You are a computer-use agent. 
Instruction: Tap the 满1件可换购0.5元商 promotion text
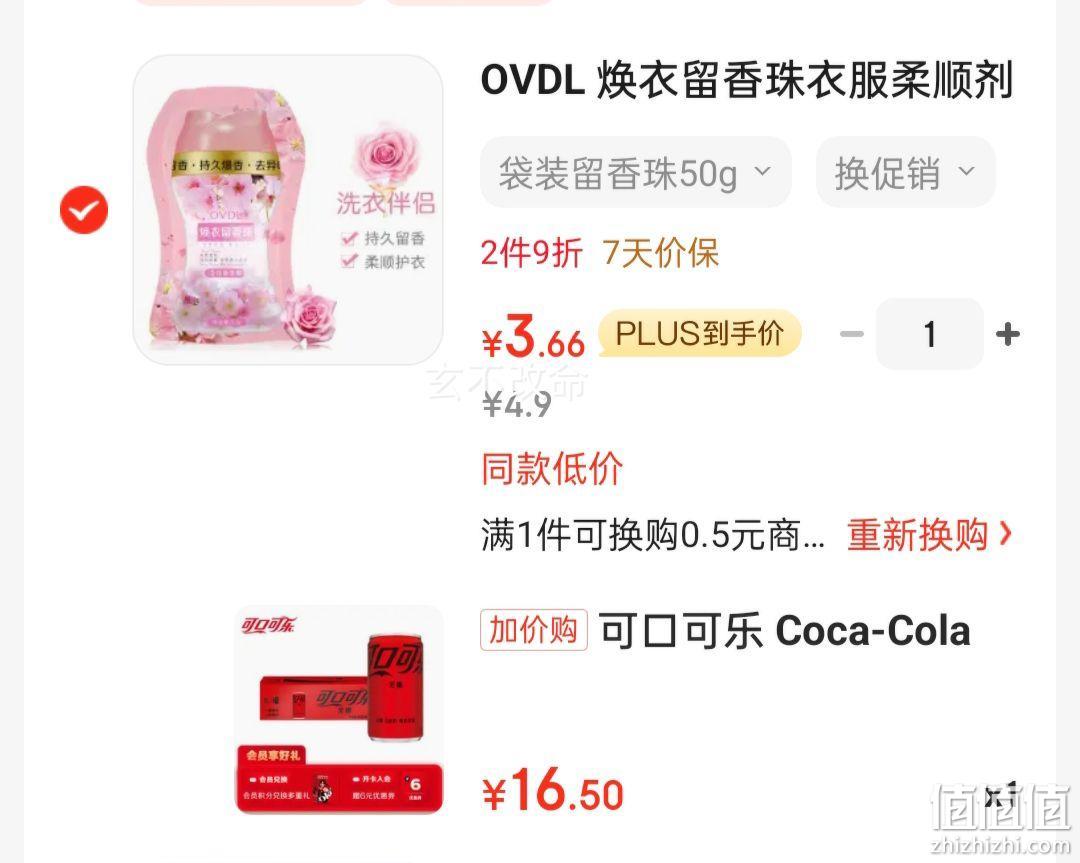pyautogui.click(x=652, y=535)
